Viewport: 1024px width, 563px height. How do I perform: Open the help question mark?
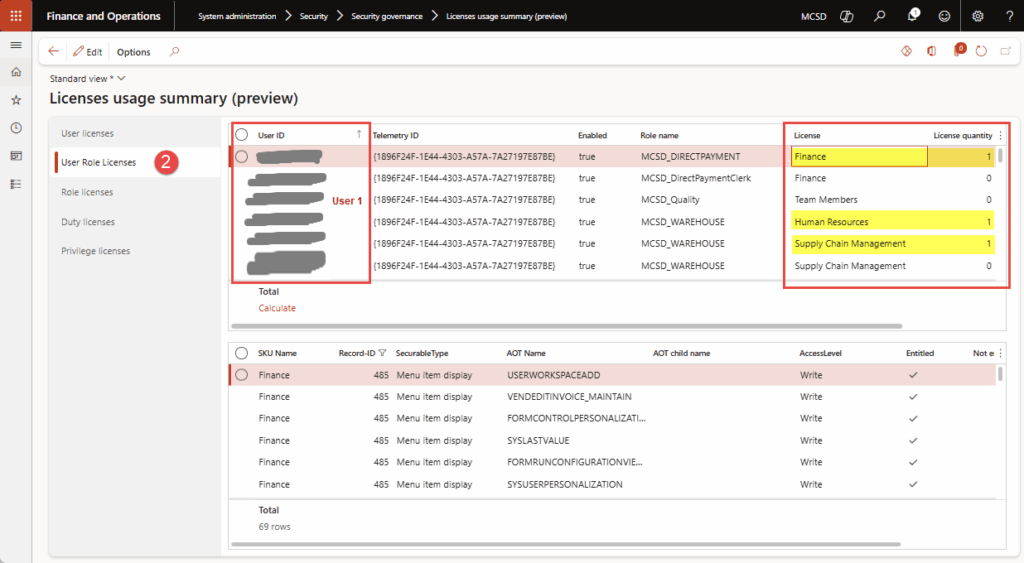click(x=1009, y=16)
